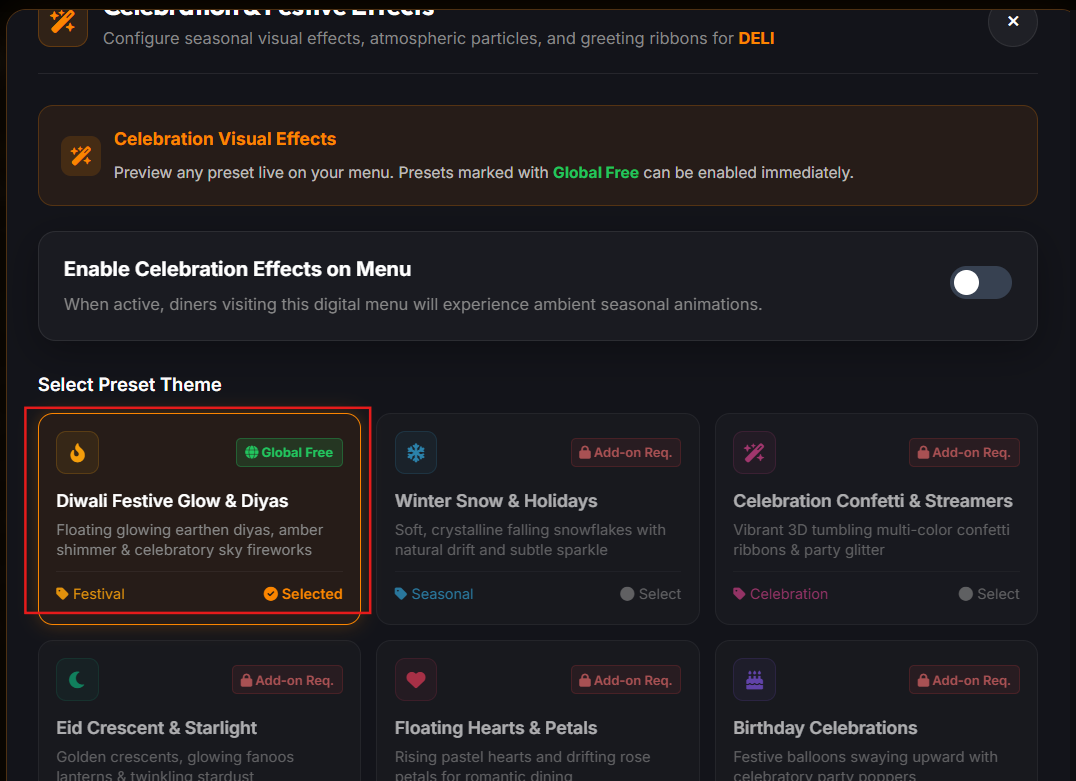Choose Select on Celebration Confetti & Streamers card

pyautogui.click(x=989, y=594)
